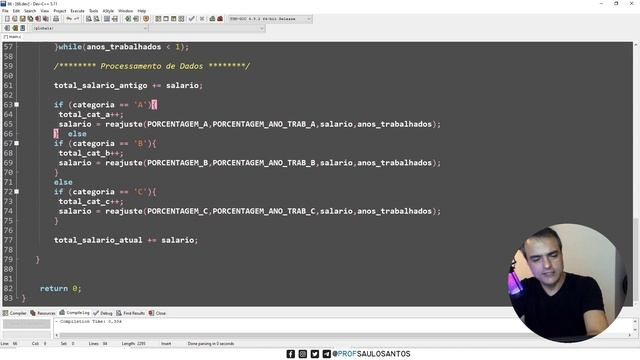Open the View menu
Image resolution: width=640 pixels, height=360 pixels.
(x=44, y=11)
